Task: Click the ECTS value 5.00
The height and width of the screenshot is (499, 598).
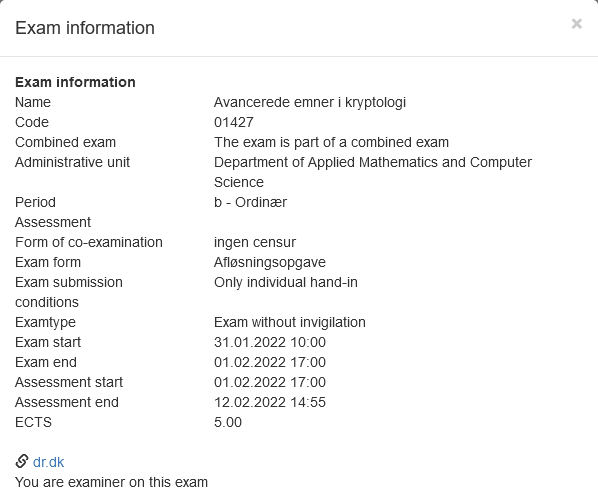Action: pos(228,422)
